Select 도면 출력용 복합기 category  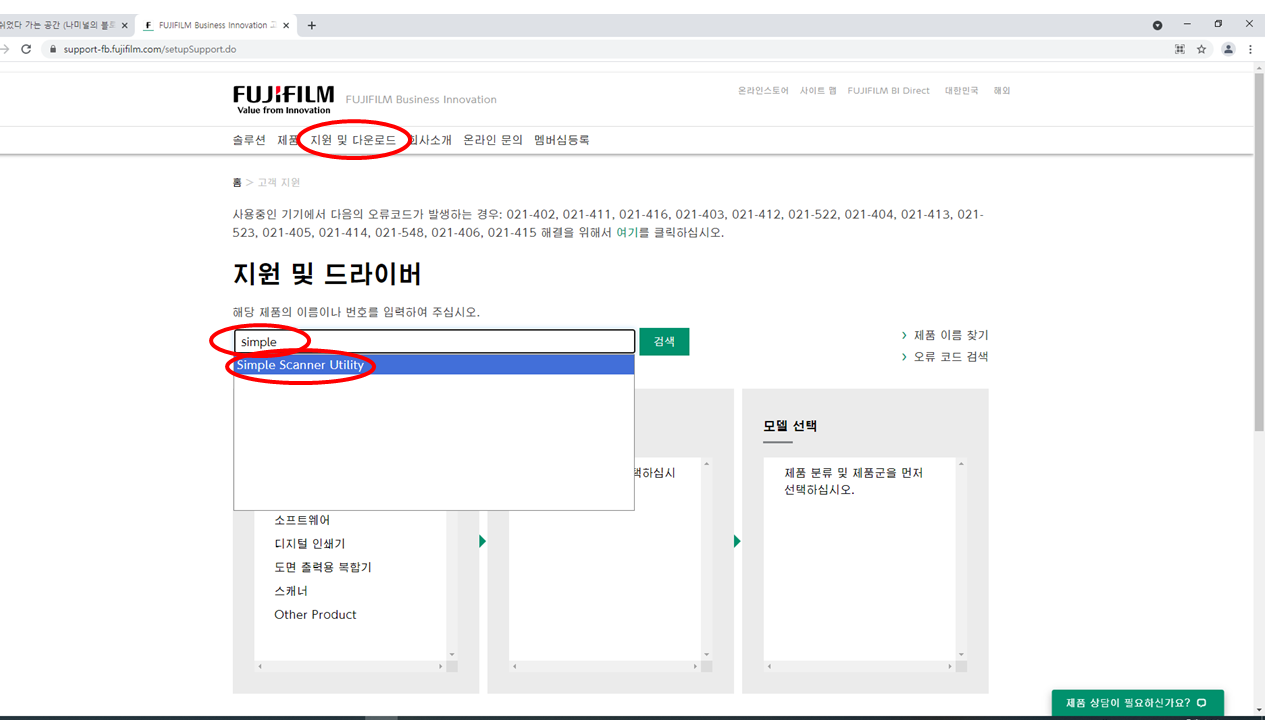coord(323,567)
